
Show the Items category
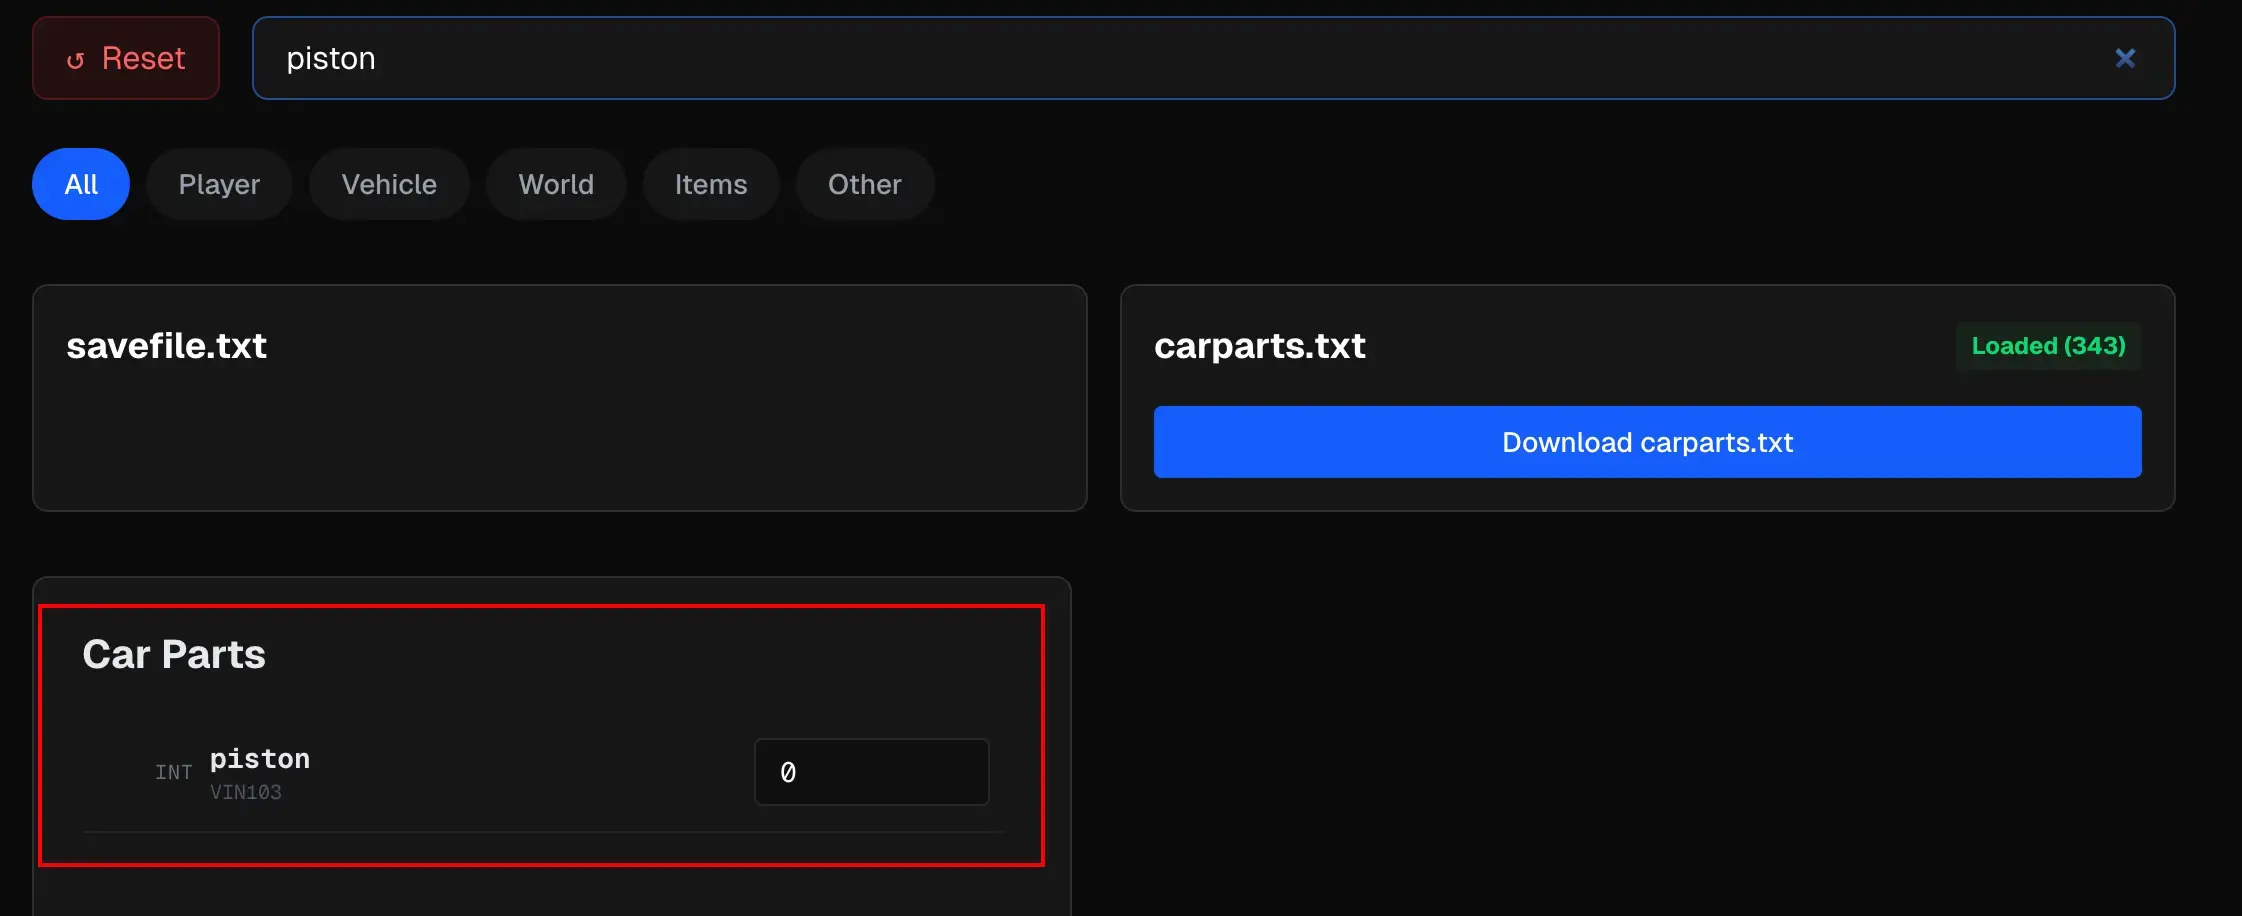point(711,184)
